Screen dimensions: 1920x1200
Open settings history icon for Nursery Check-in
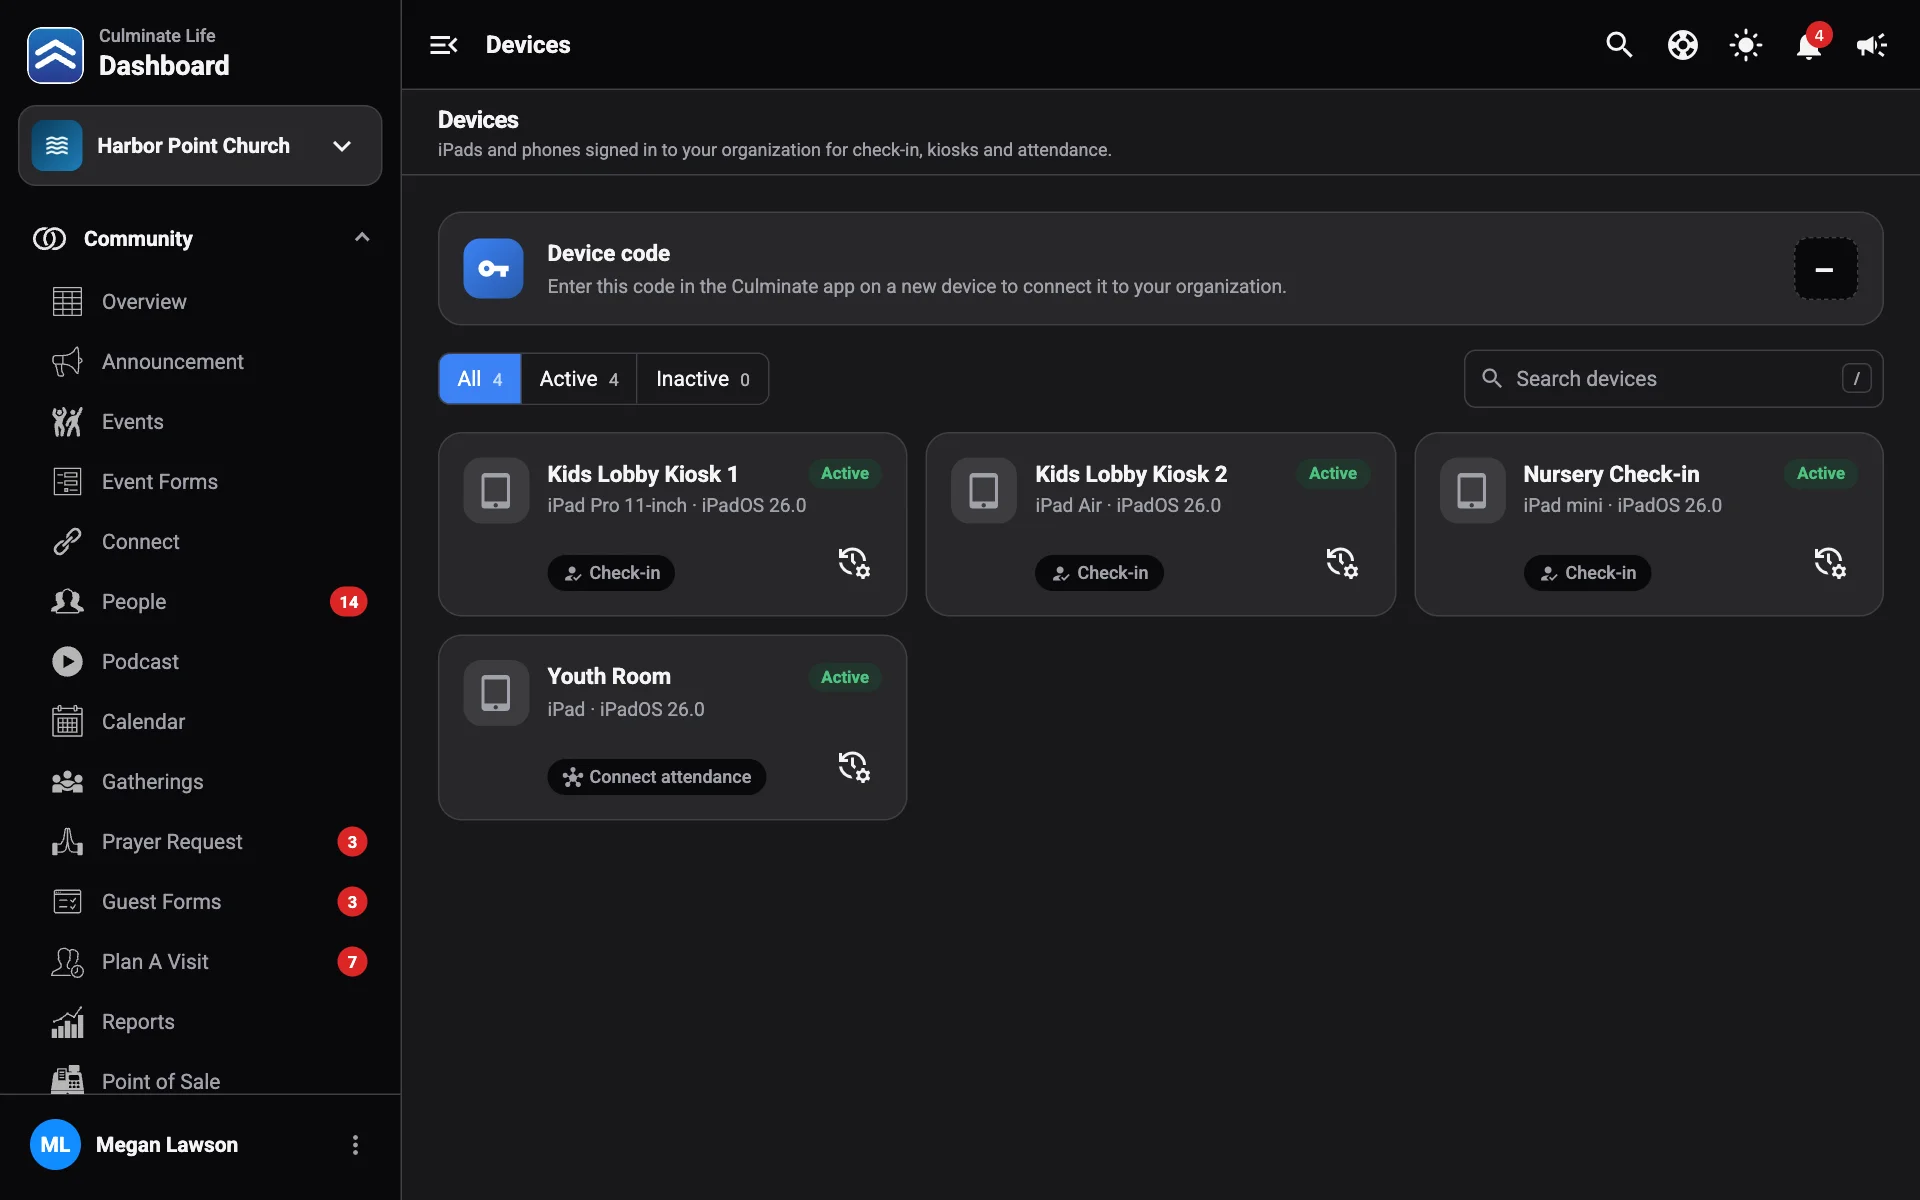pos(1830,563)
